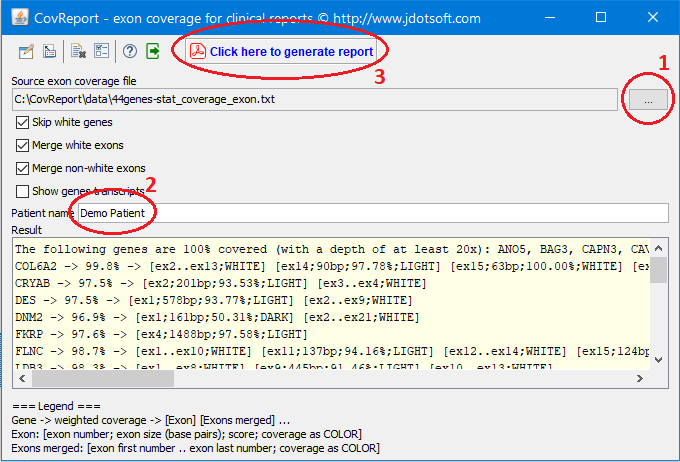Maximize the CovReport window
This screenshot has height=462, width=680.
coord(601,17)
